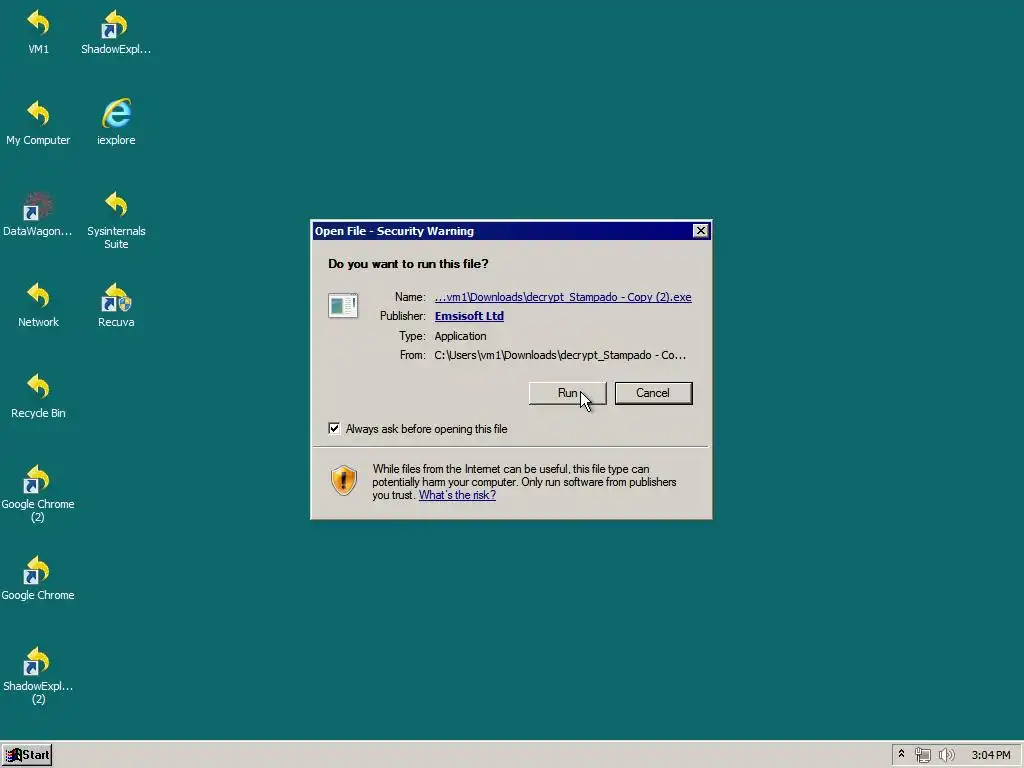
Task: Click the Run button
Action: pos(568,393)
